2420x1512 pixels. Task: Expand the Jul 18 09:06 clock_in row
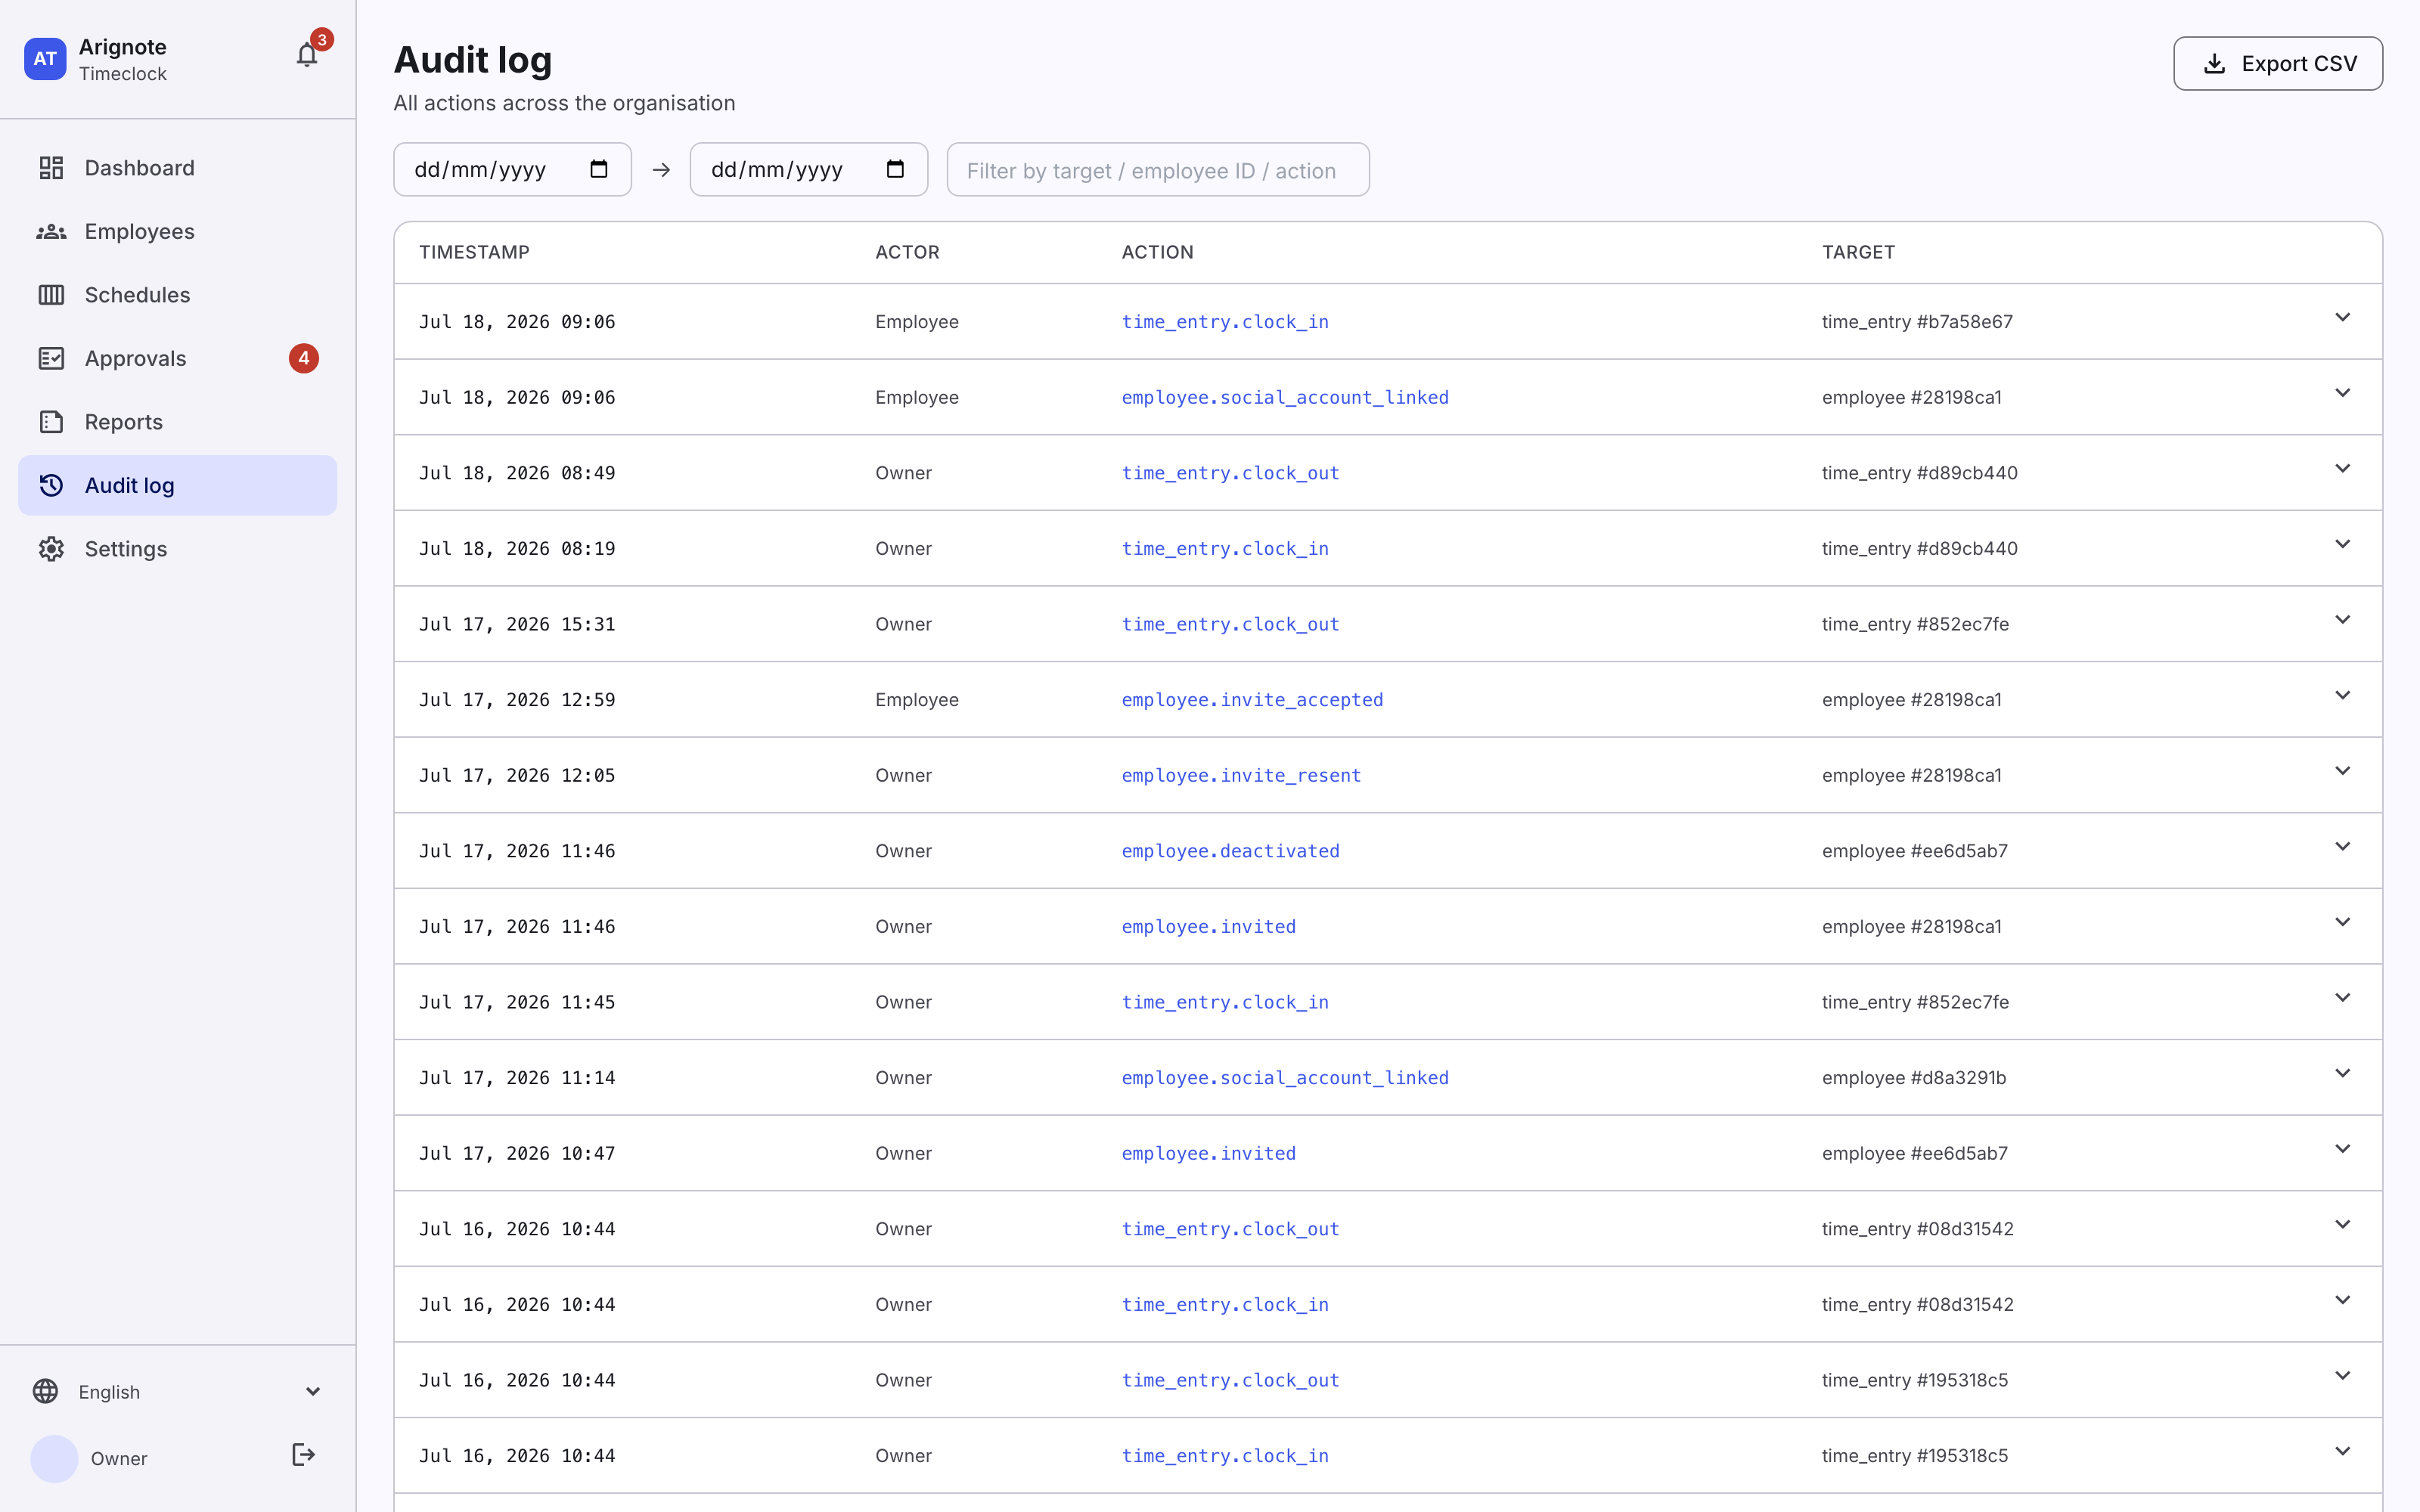tap(2342, 318)
